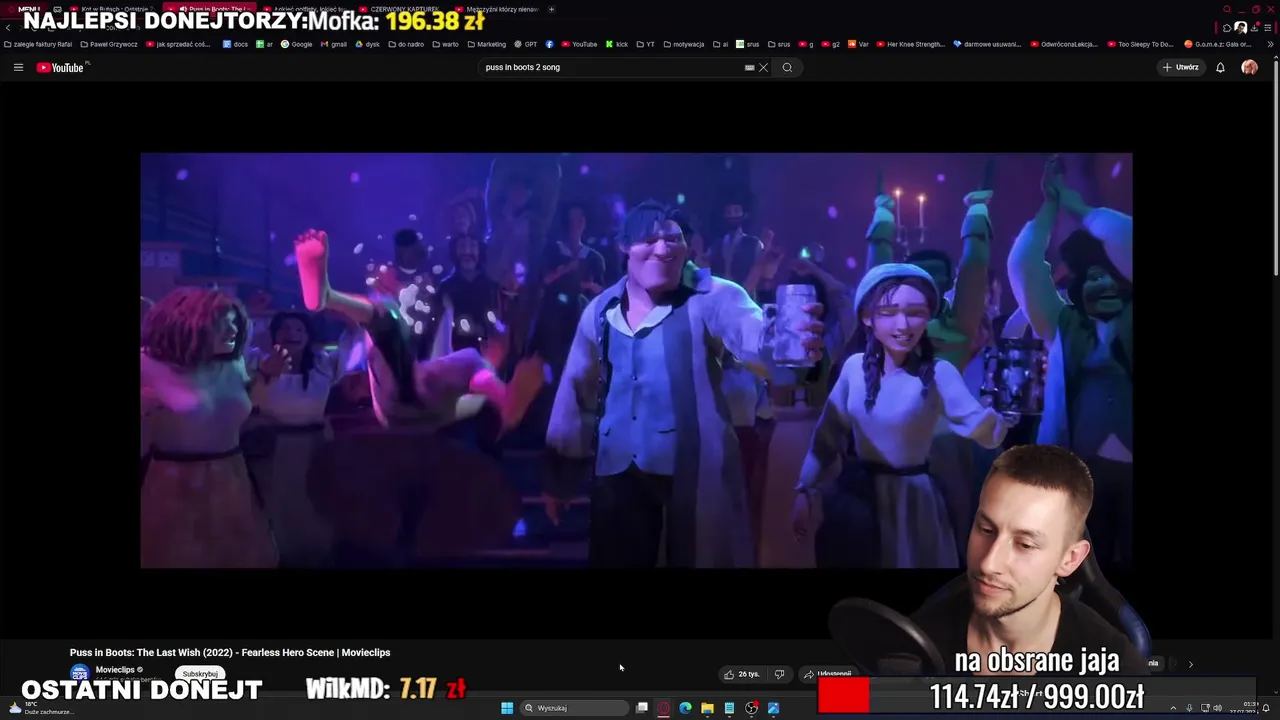This screenshot has width=1280, height=720.
Task: Open Task View from taskbar
Action: tap(642, 708)
